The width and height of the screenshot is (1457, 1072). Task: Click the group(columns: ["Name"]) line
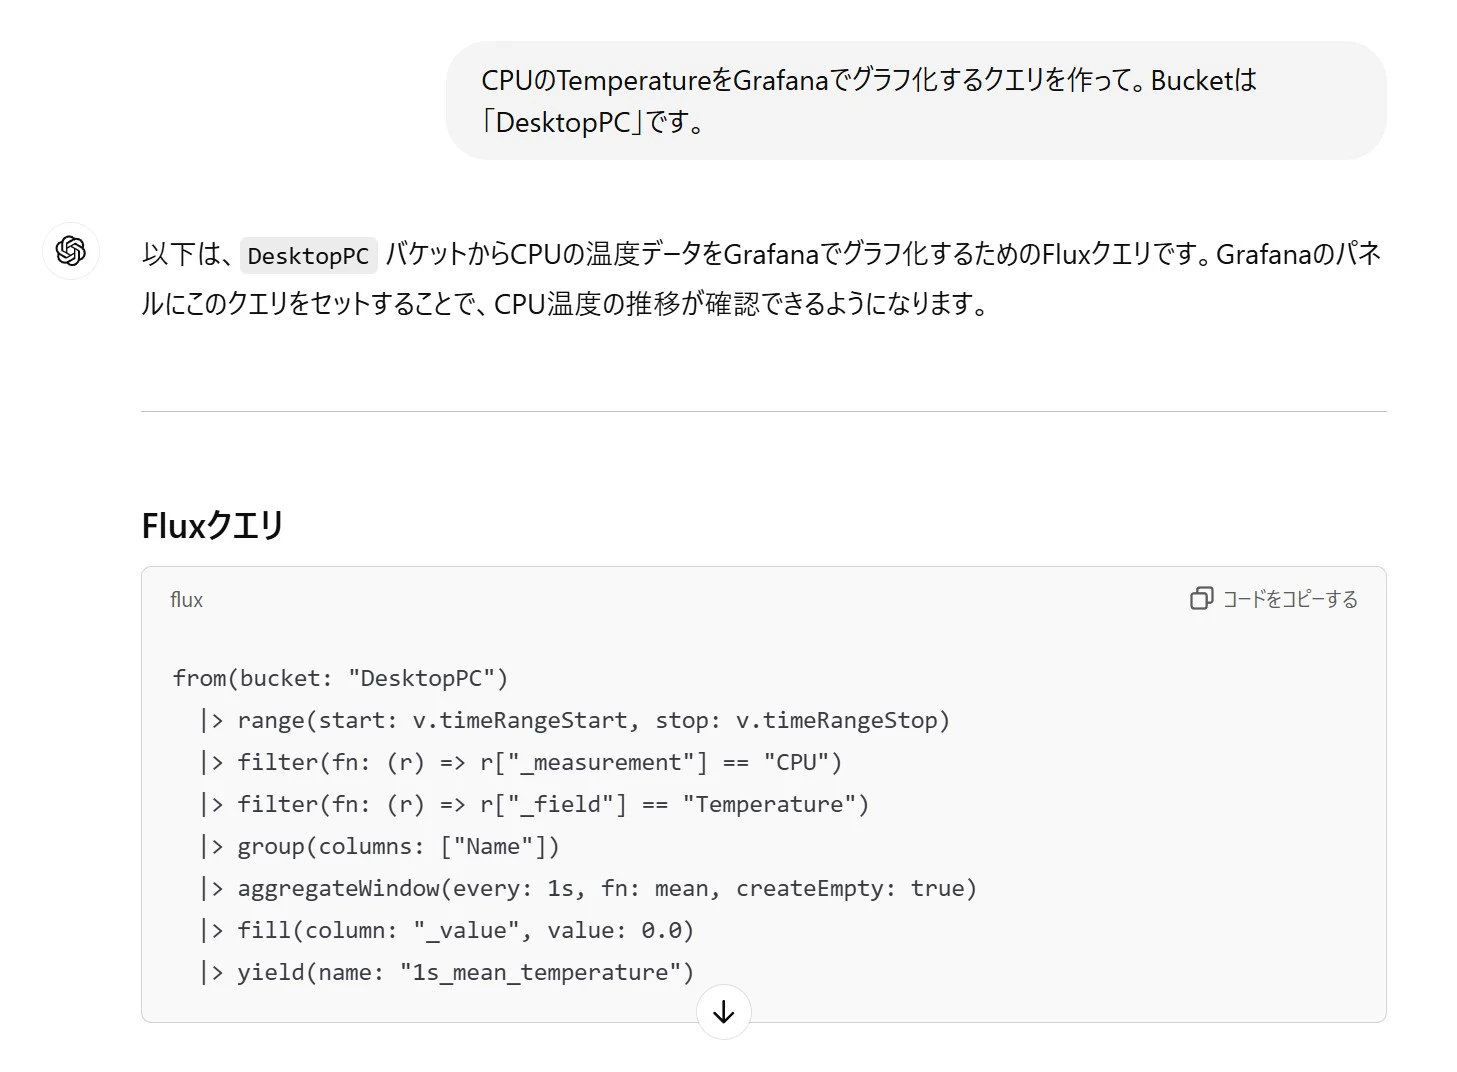click(379, 846)
